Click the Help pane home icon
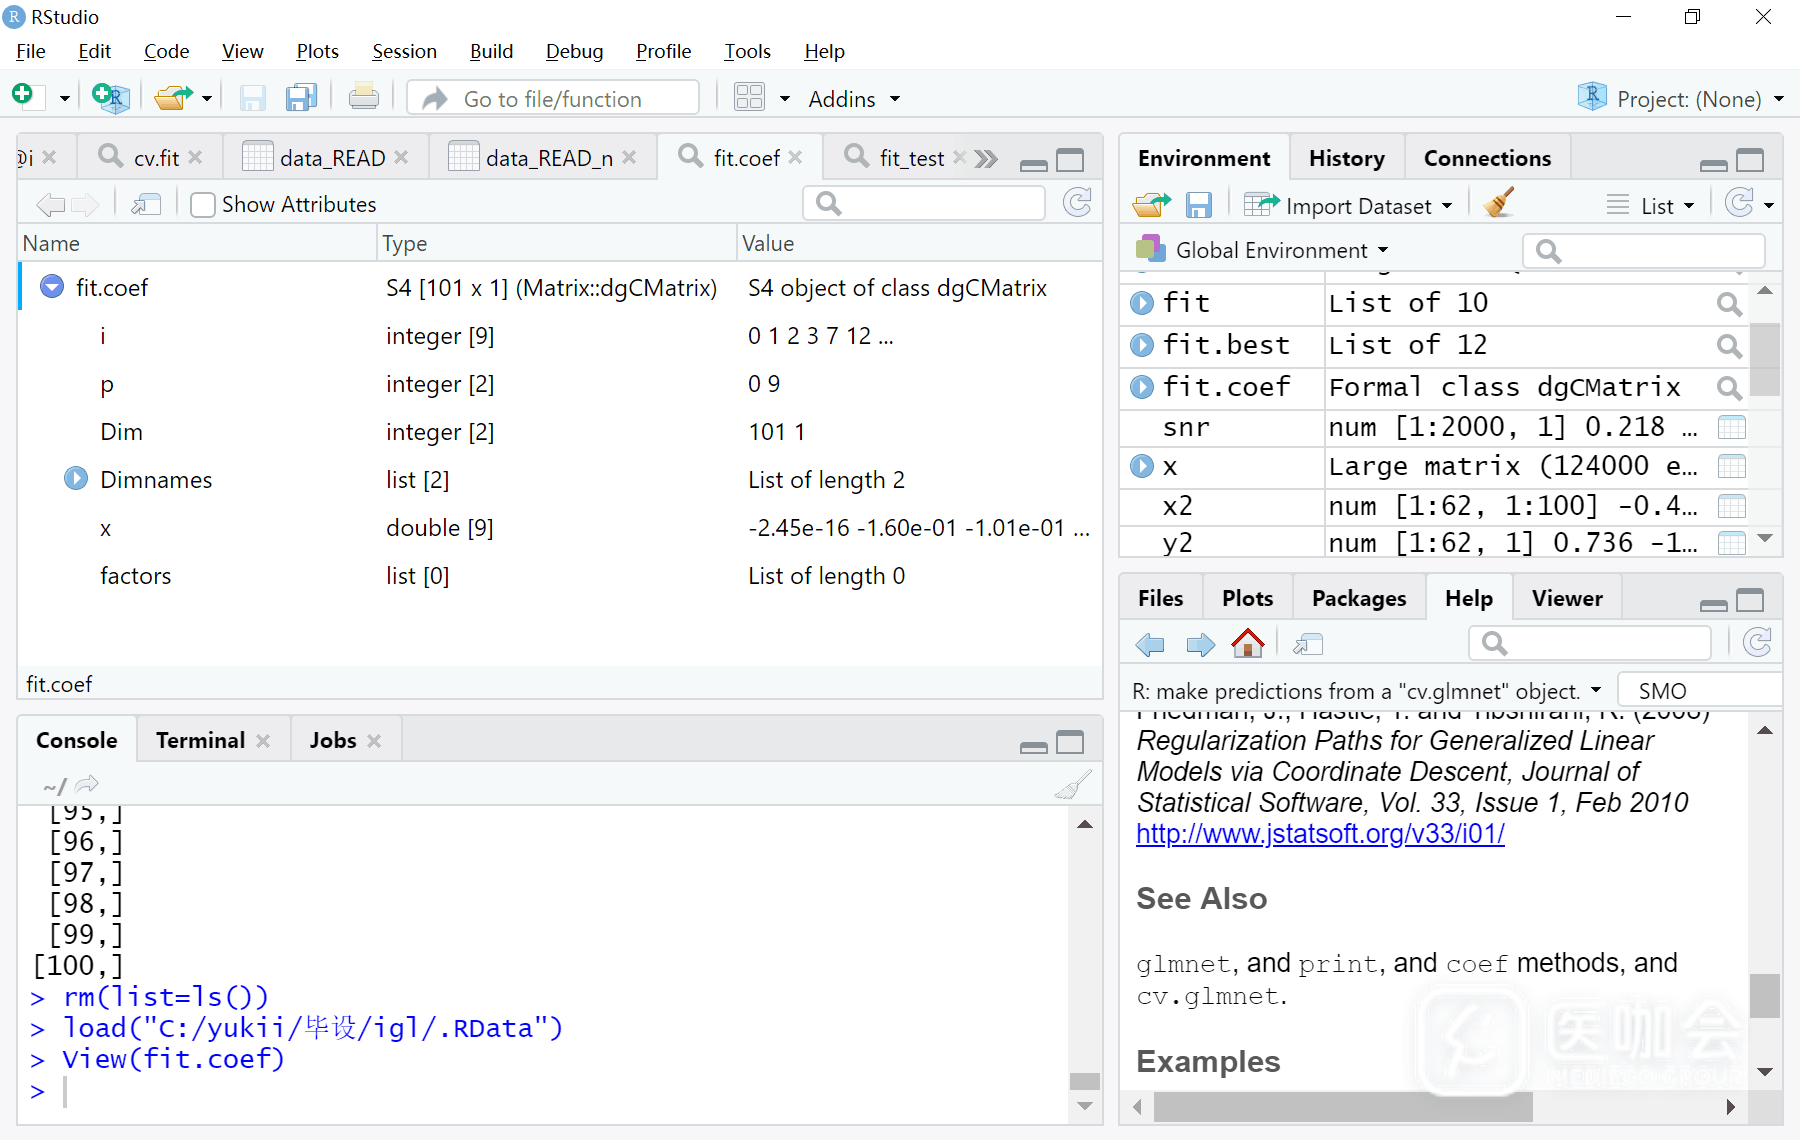Image resolution: width=1800 pixels, height=1140 pixels. (x=1247, y=644)
